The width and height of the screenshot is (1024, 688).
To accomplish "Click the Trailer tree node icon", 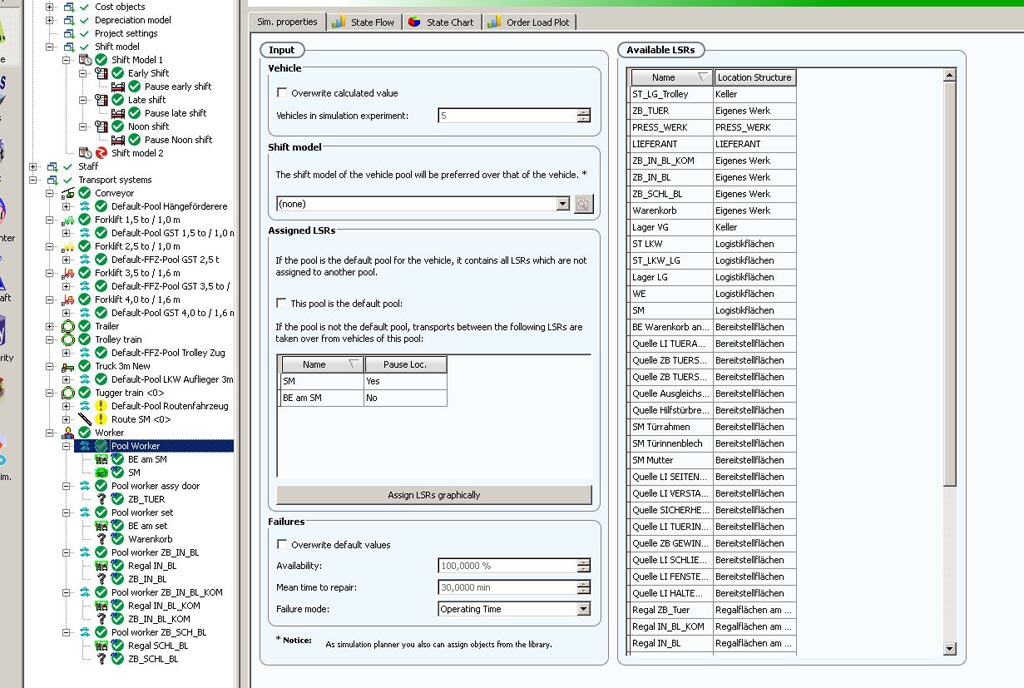I will tap(68, 326).
